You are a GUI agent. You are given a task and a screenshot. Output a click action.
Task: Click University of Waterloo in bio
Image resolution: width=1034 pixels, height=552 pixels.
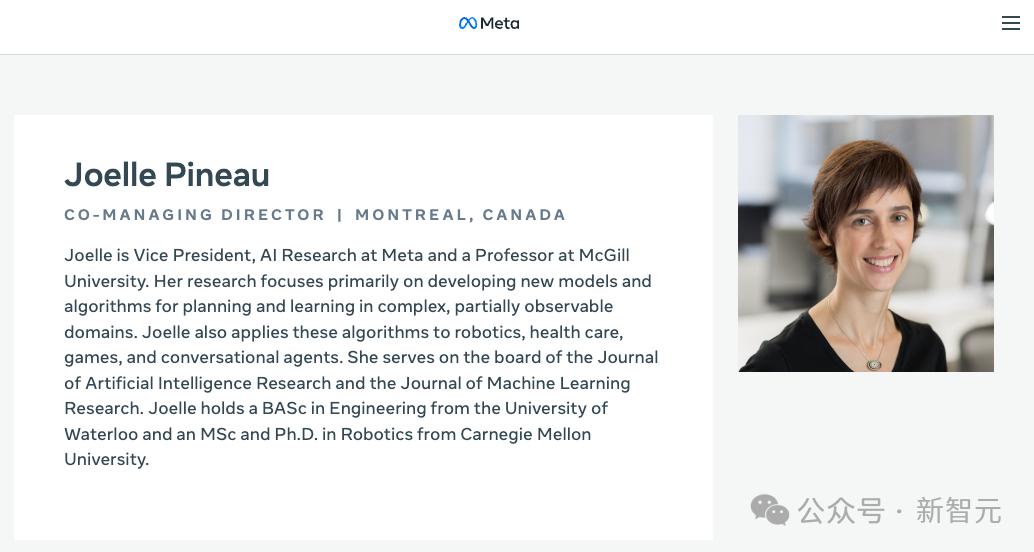[x=556, y=408]
